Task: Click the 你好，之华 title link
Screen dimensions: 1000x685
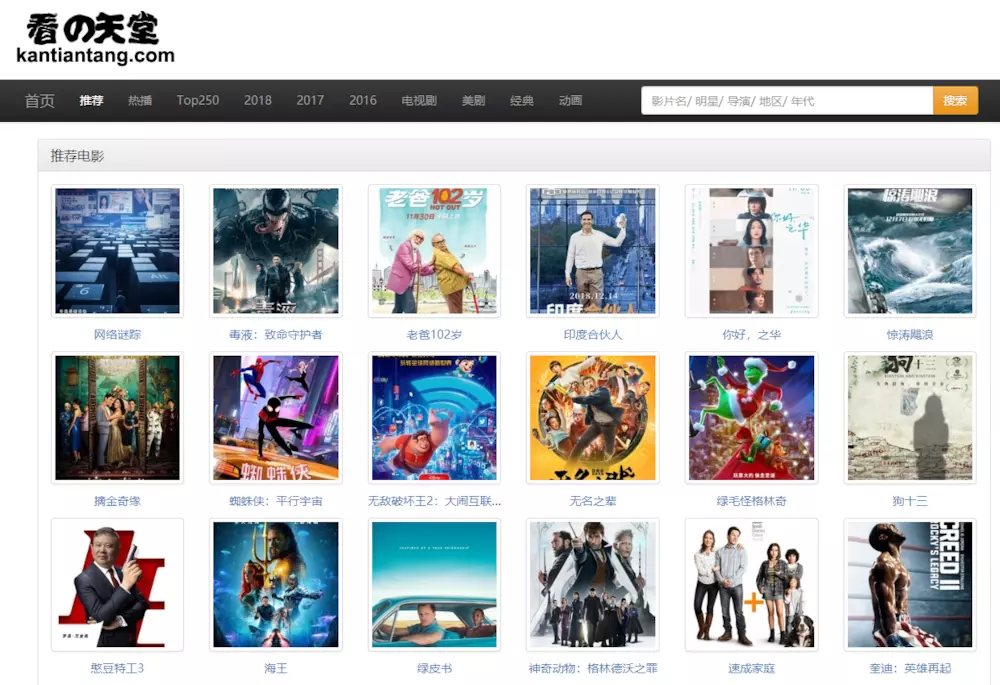Action: click(751, 334)
